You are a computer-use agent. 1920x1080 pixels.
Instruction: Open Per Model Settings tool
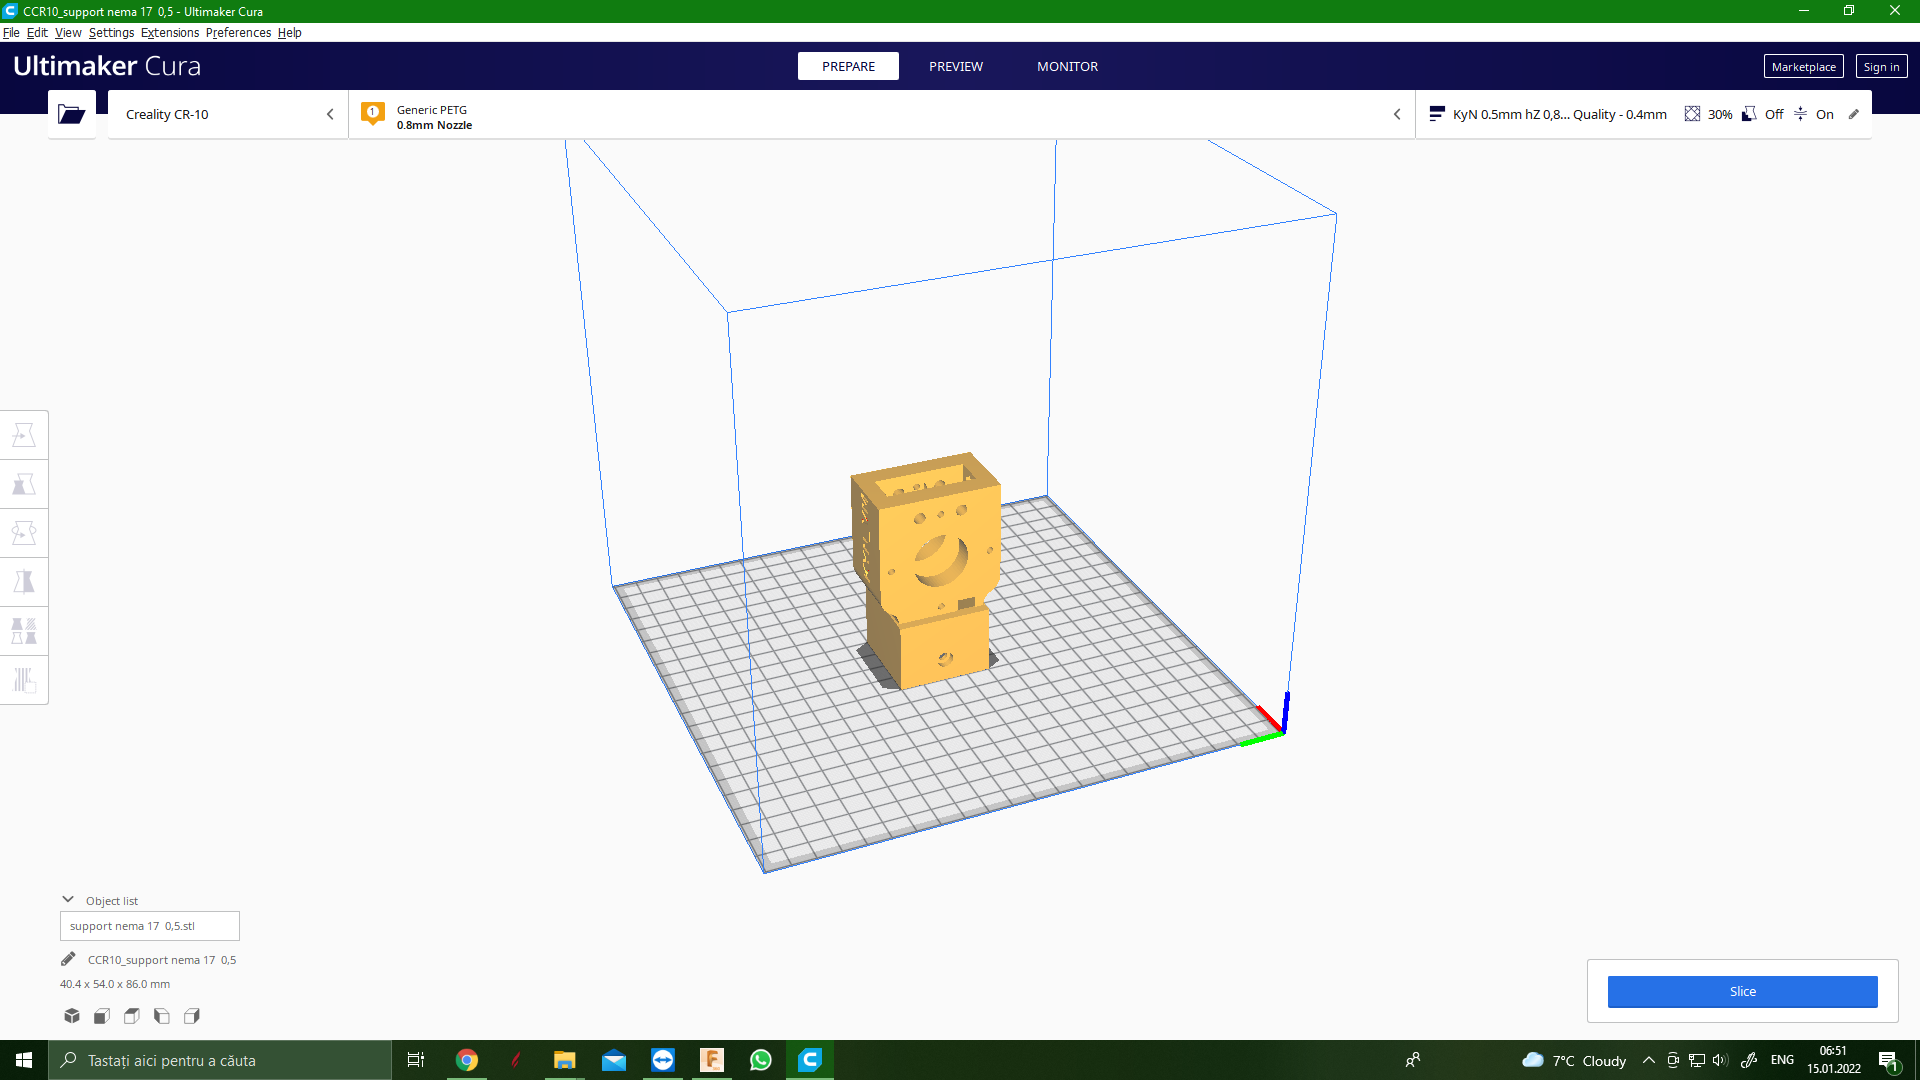(24, 631)
